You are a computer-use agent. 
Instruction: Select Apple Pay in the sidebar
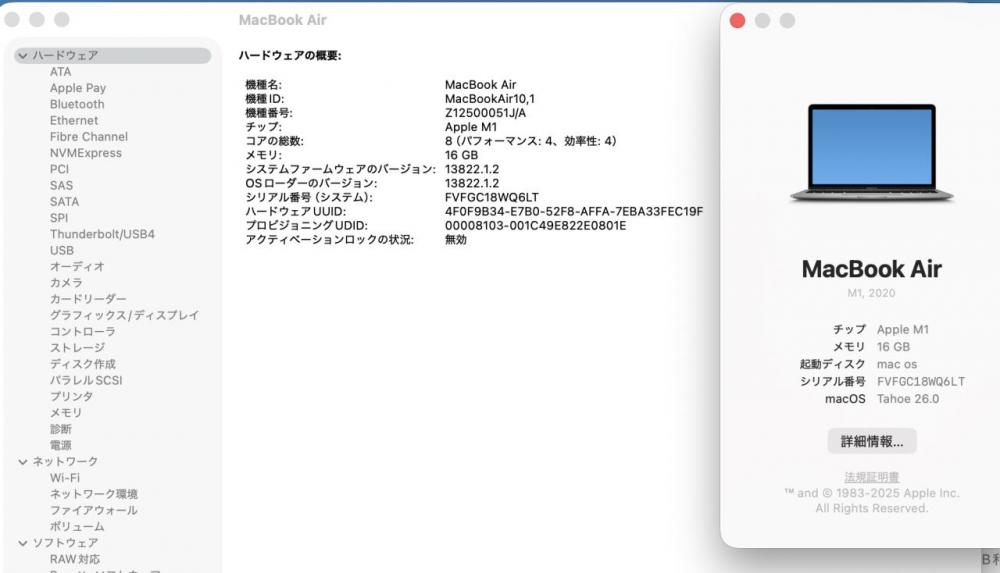(x=78, y=88)
